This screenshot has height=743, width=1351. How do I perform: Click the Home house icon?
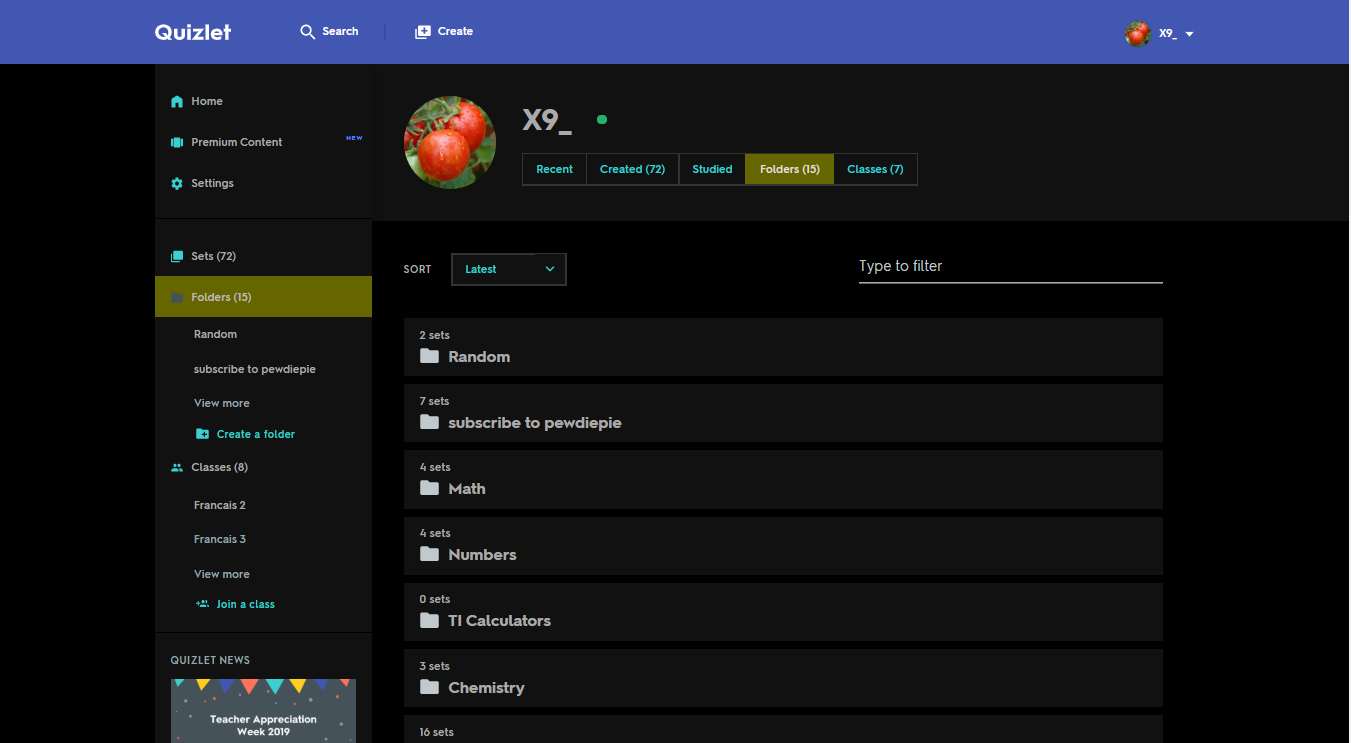(x=177, y=101)
